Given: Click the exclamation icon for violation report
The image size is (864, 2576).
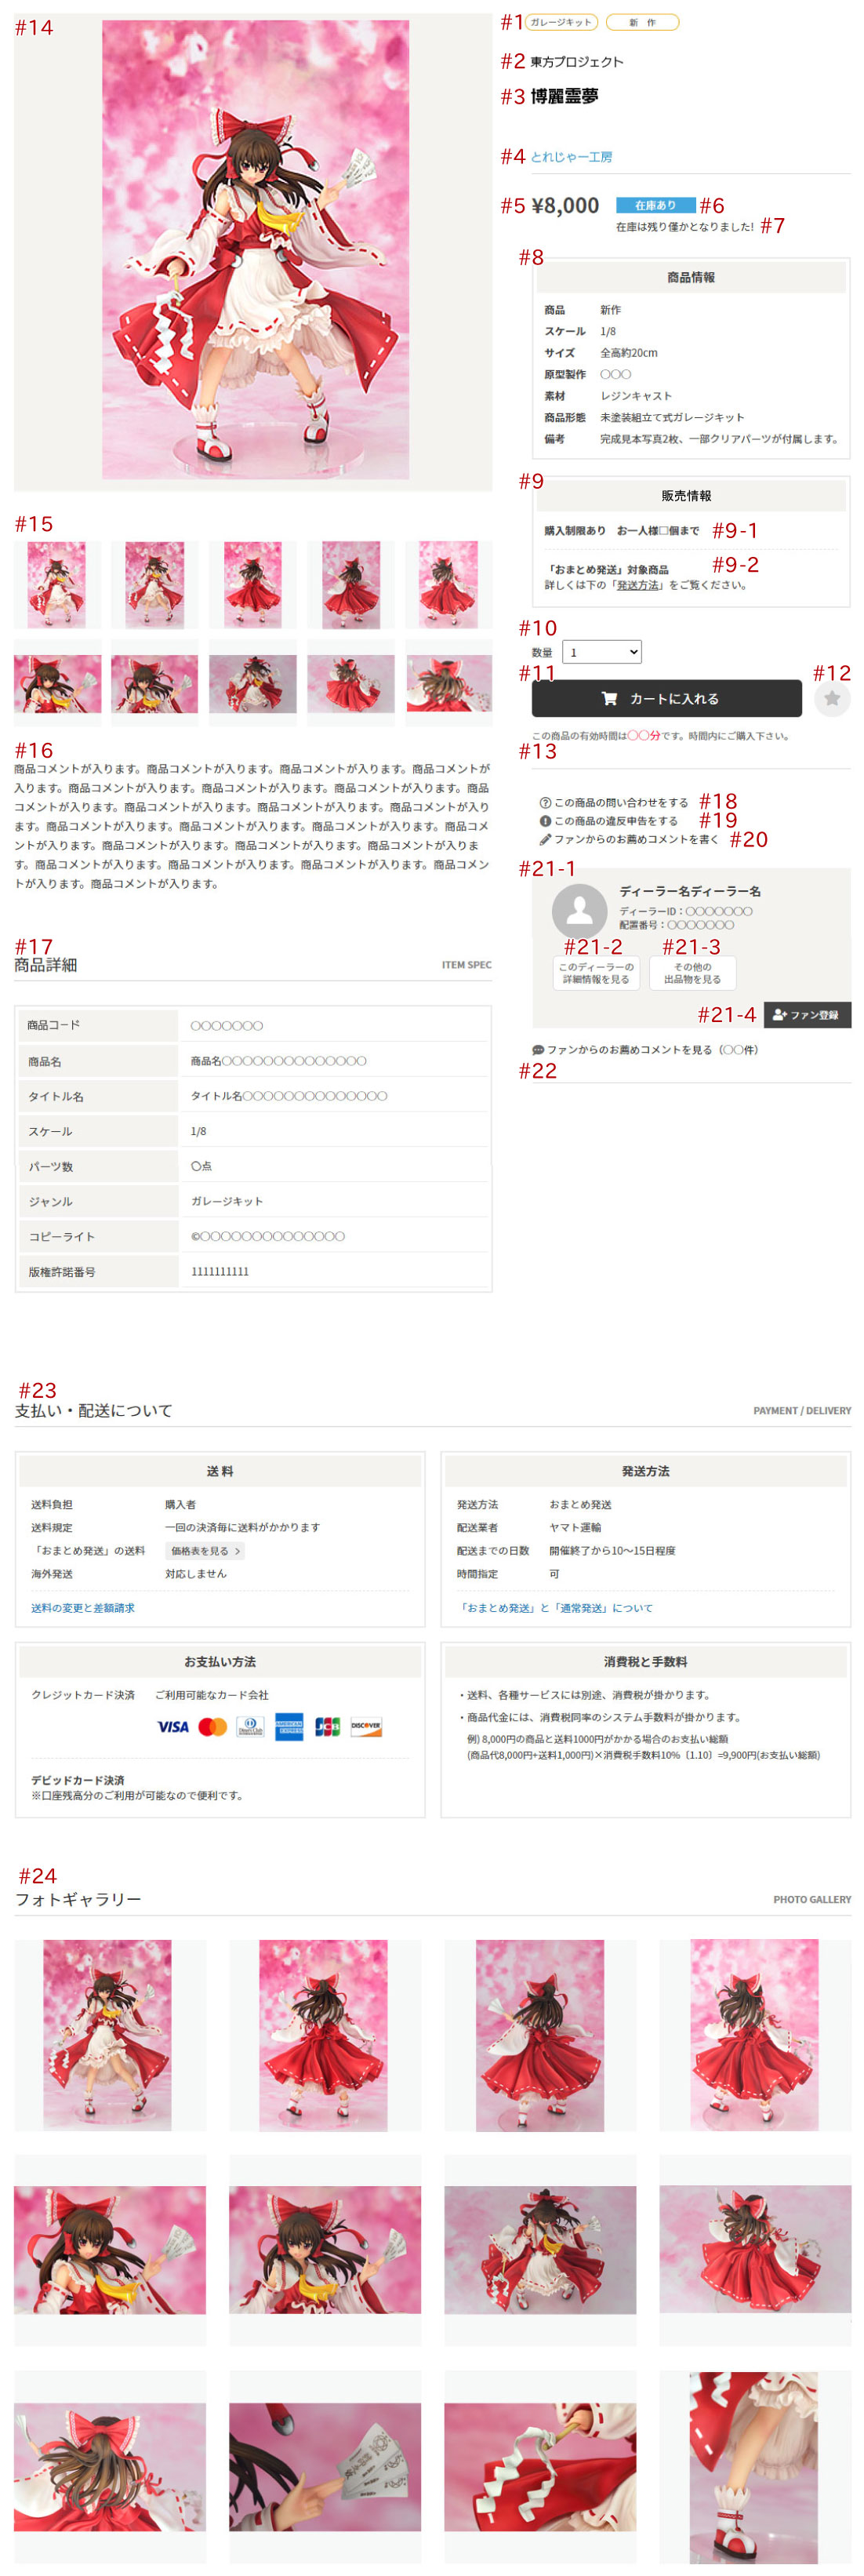Looking at the screenshot, I should click(x=545, y=821).
